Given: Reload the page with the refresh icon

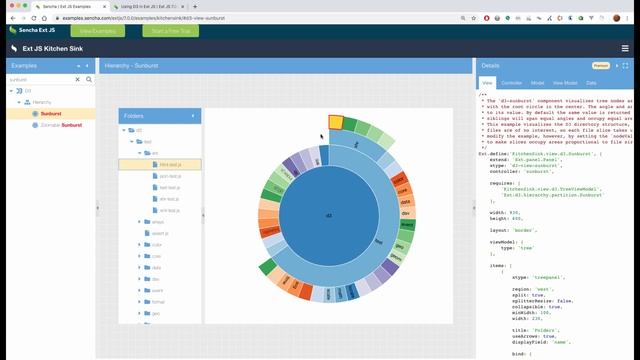Looking at the screenshot, I should [x=34, y=18].
